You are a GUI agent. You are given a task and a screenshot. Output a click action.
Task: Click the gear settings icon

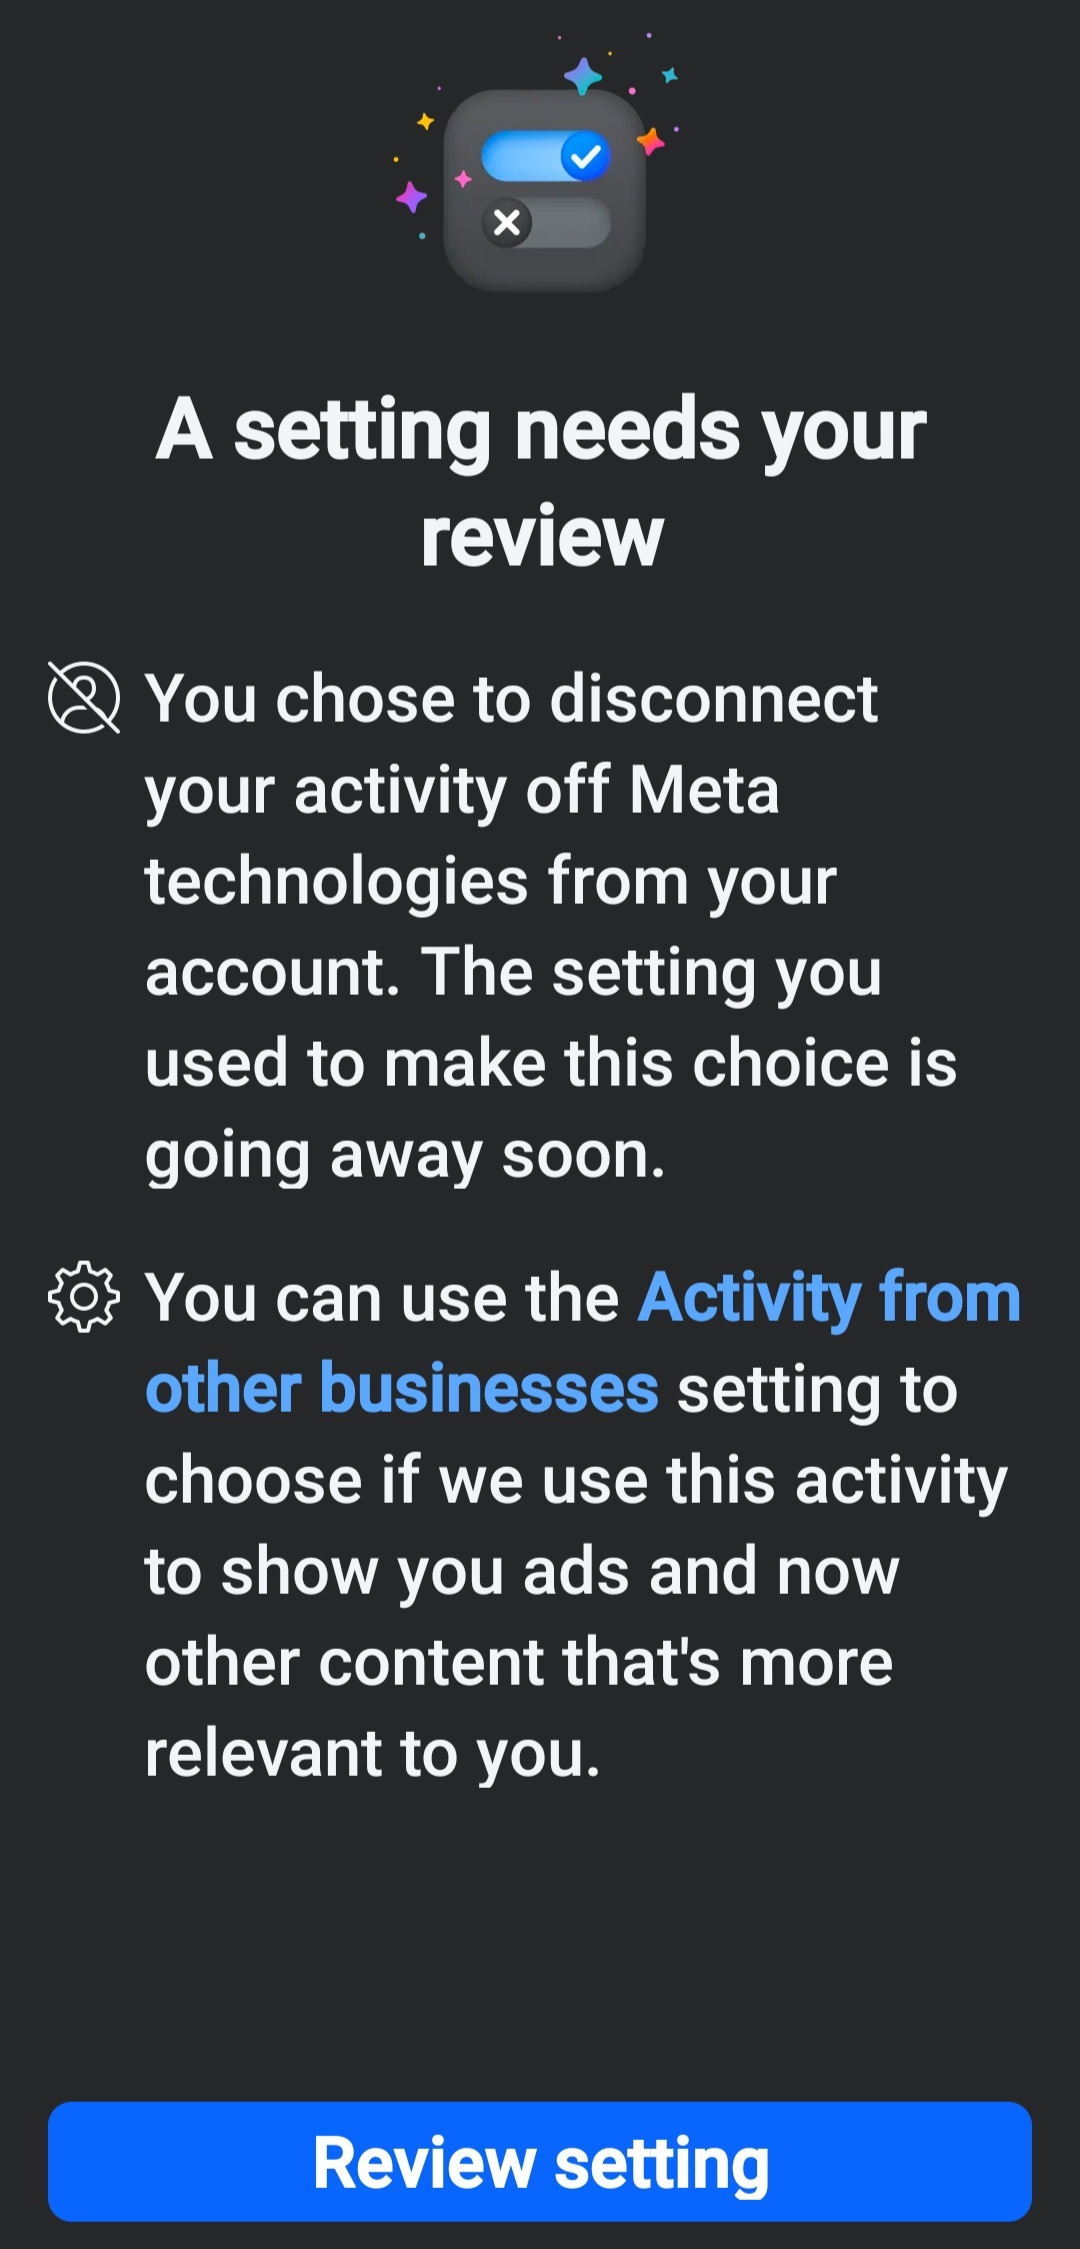point(84,1296)
